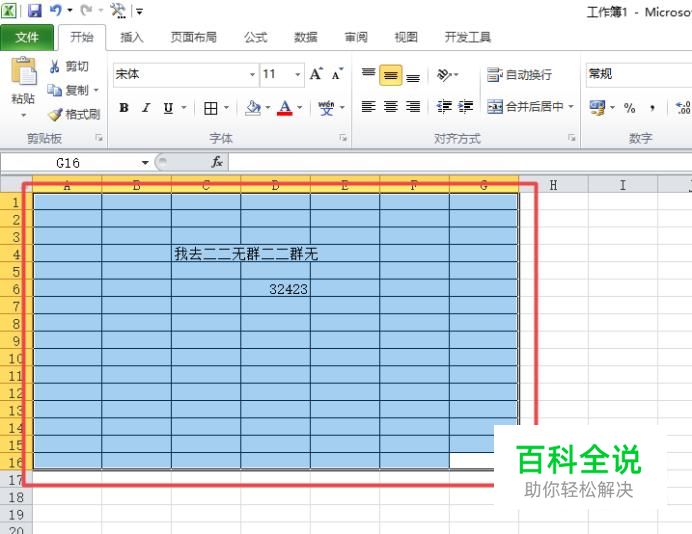Align text left
This screenshot has height=534, width=692.
point(369,107)
